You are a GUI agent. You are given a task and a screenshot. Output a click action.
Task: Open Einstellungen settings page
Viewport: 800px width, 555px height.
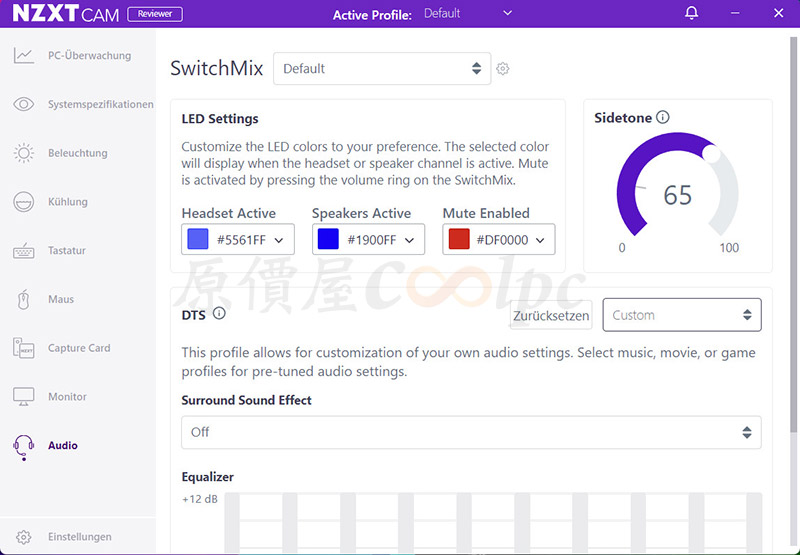pos(80,537)
